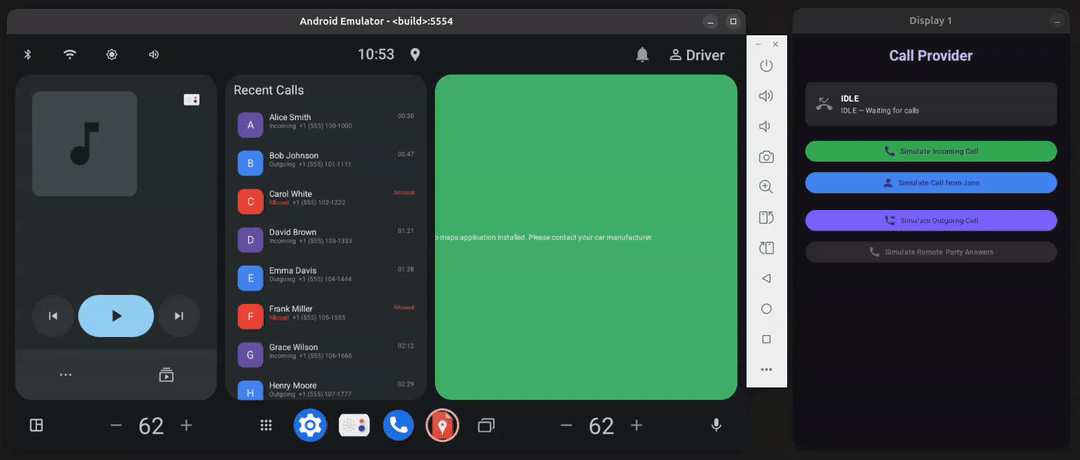The height and width of the screenshot is (460, 1080).
Task: Decrease driver-side (left) temperature with minus
Action: pos(116,426)
